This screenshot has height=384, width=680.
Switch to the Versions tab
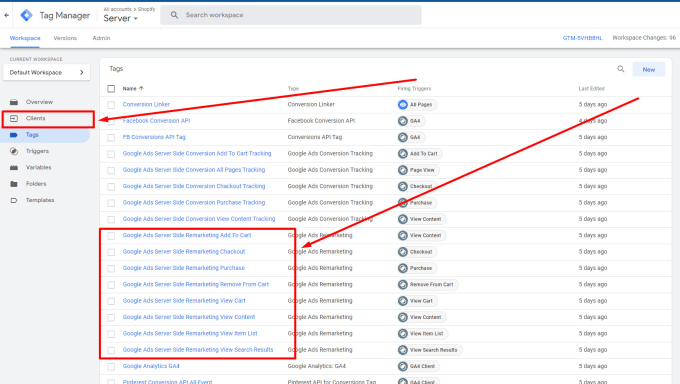tap(65, 38)
